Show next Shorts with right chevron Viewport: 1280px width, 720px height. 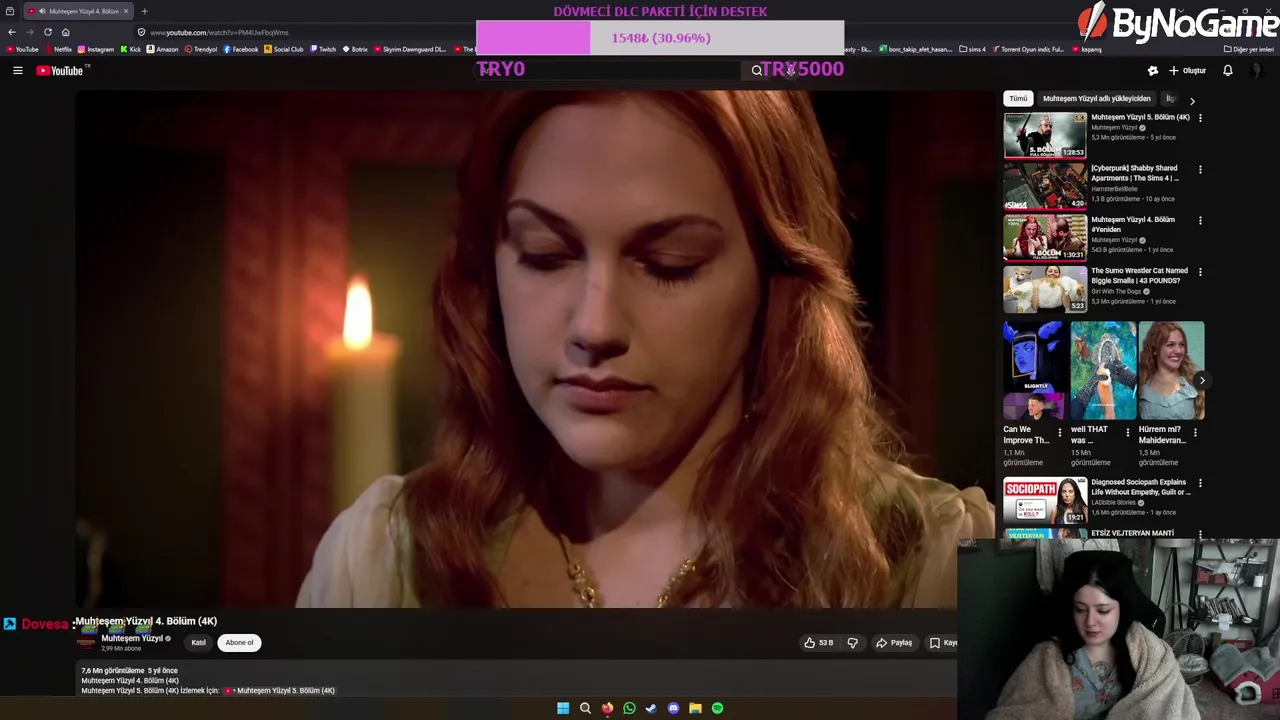coord(1202,380)
